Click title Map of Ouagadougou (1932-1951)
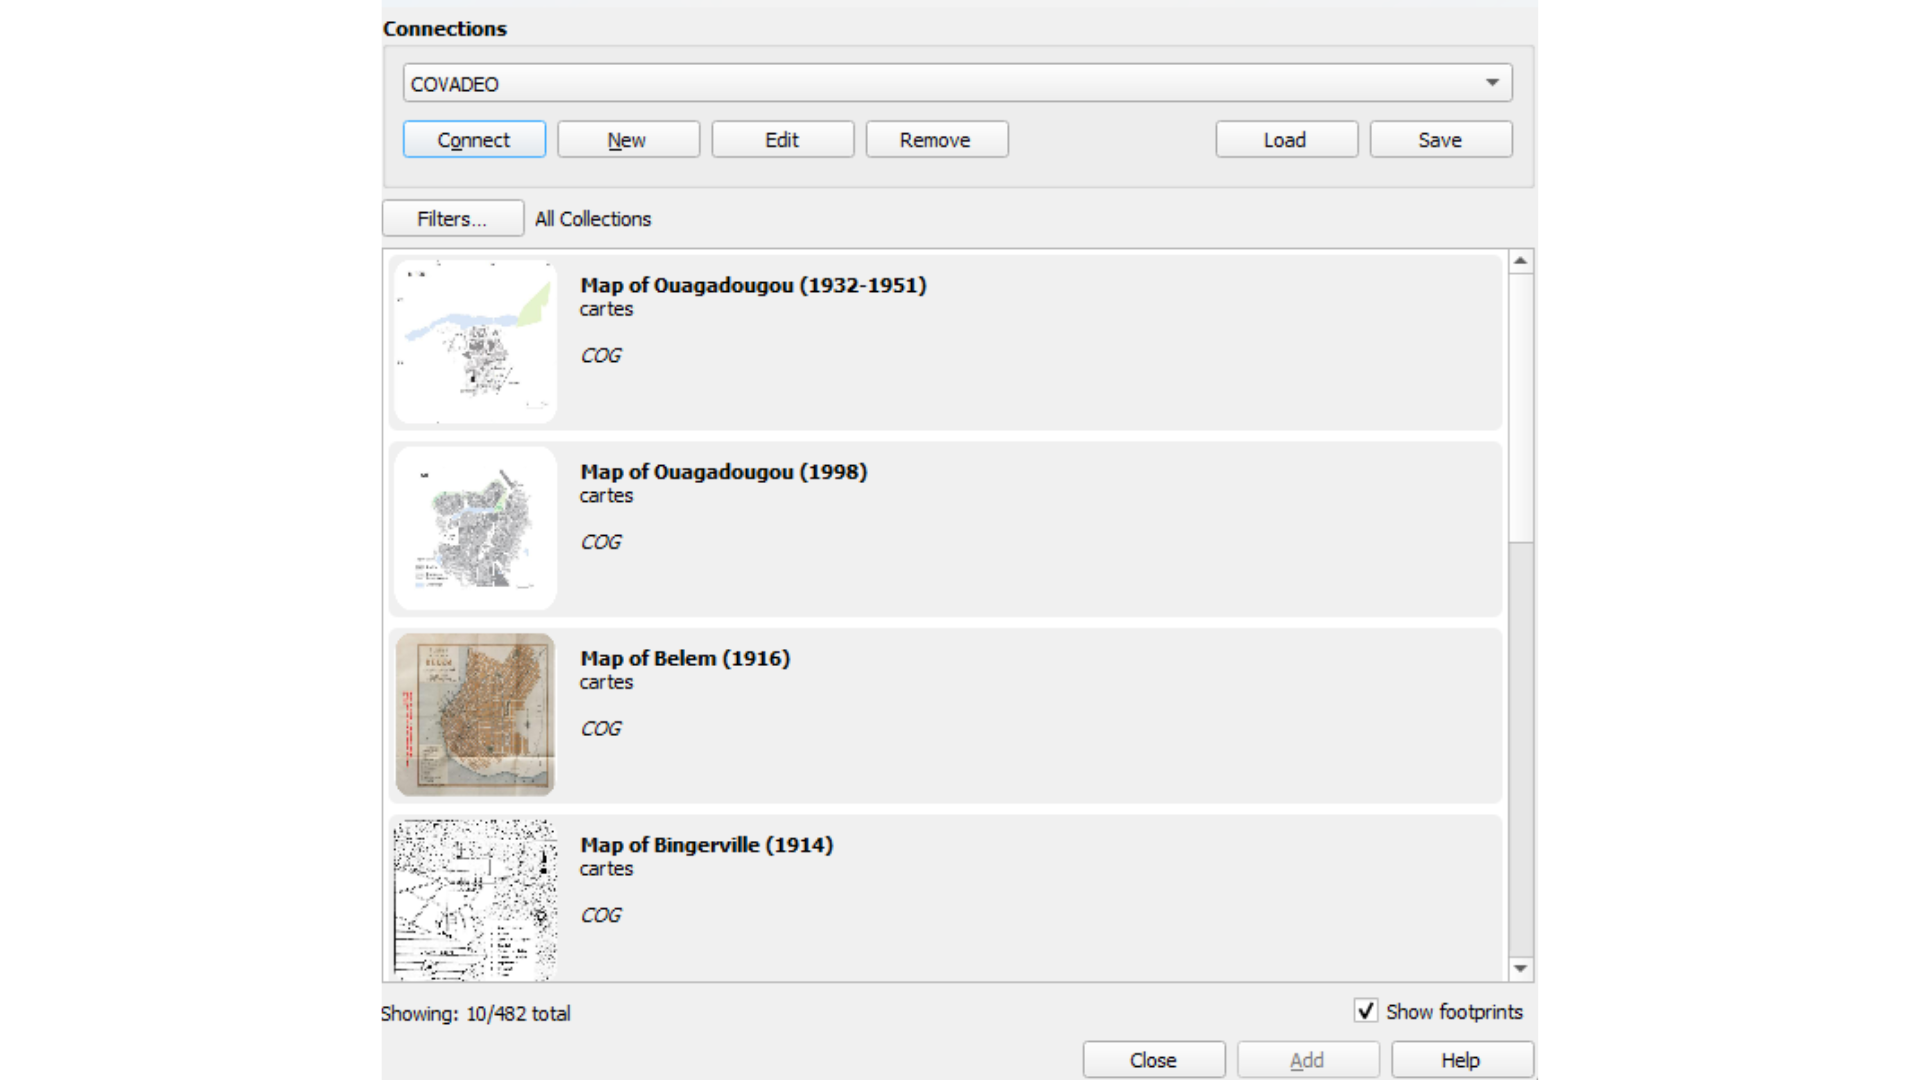 click(753, 285)
